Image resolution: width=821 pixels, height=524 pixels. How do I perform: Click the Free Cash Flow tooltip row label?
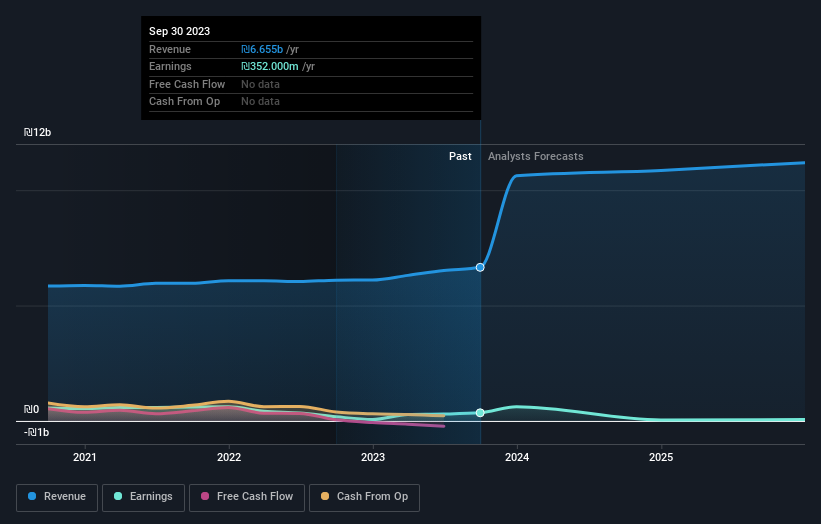click(187, 84)
